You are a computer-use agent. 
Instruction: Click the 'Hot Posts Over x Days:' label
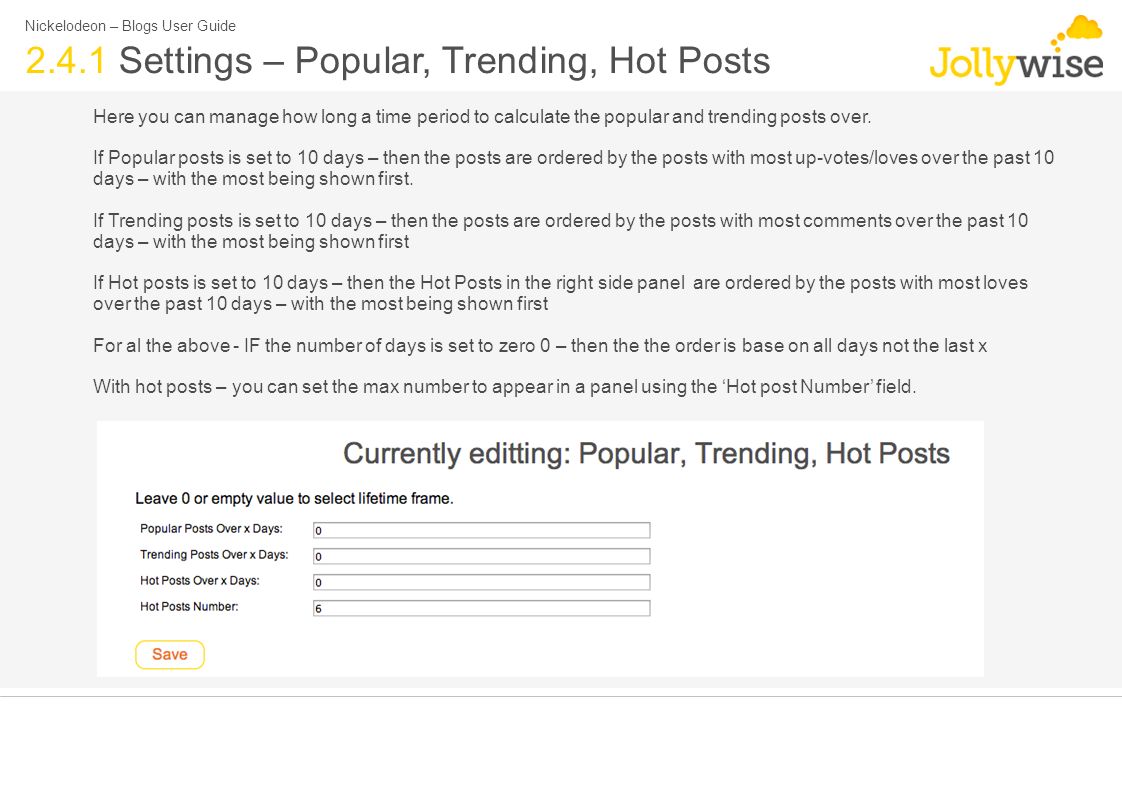click(x=200, y=580)
